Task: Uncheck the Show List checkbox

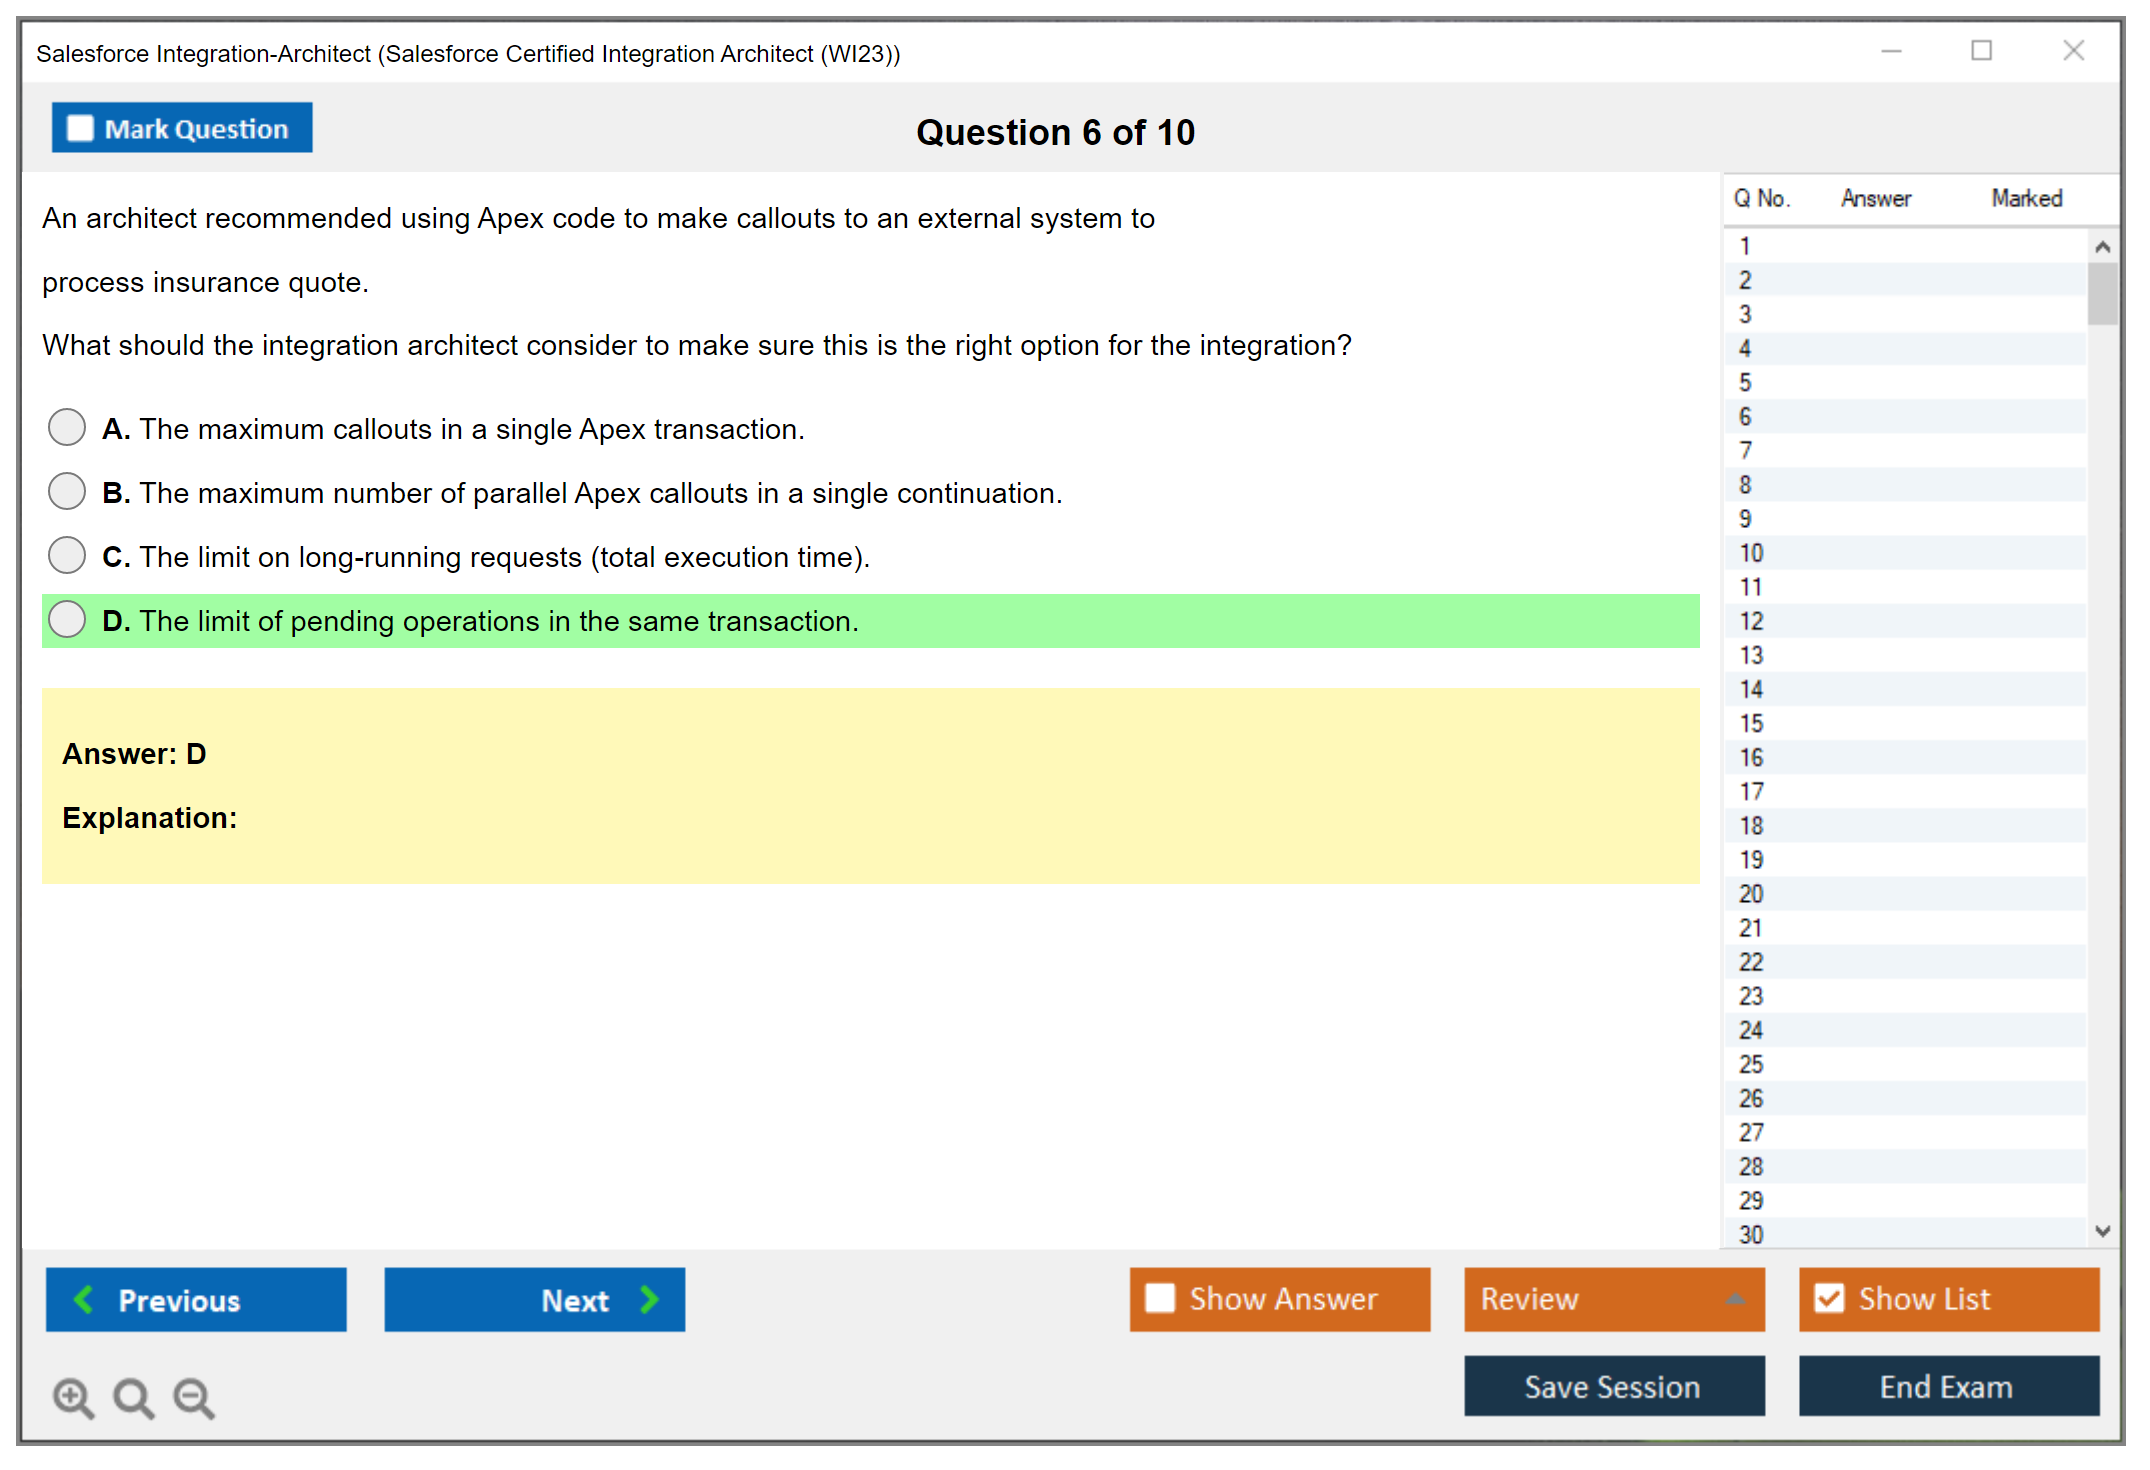Action: coord(1829,1298)
